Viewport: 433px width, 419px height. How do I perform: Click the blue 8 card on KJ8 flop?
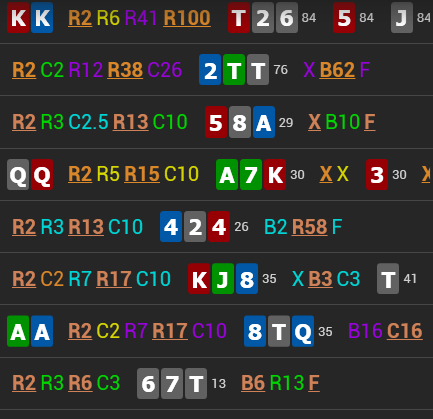coord(247,279)
